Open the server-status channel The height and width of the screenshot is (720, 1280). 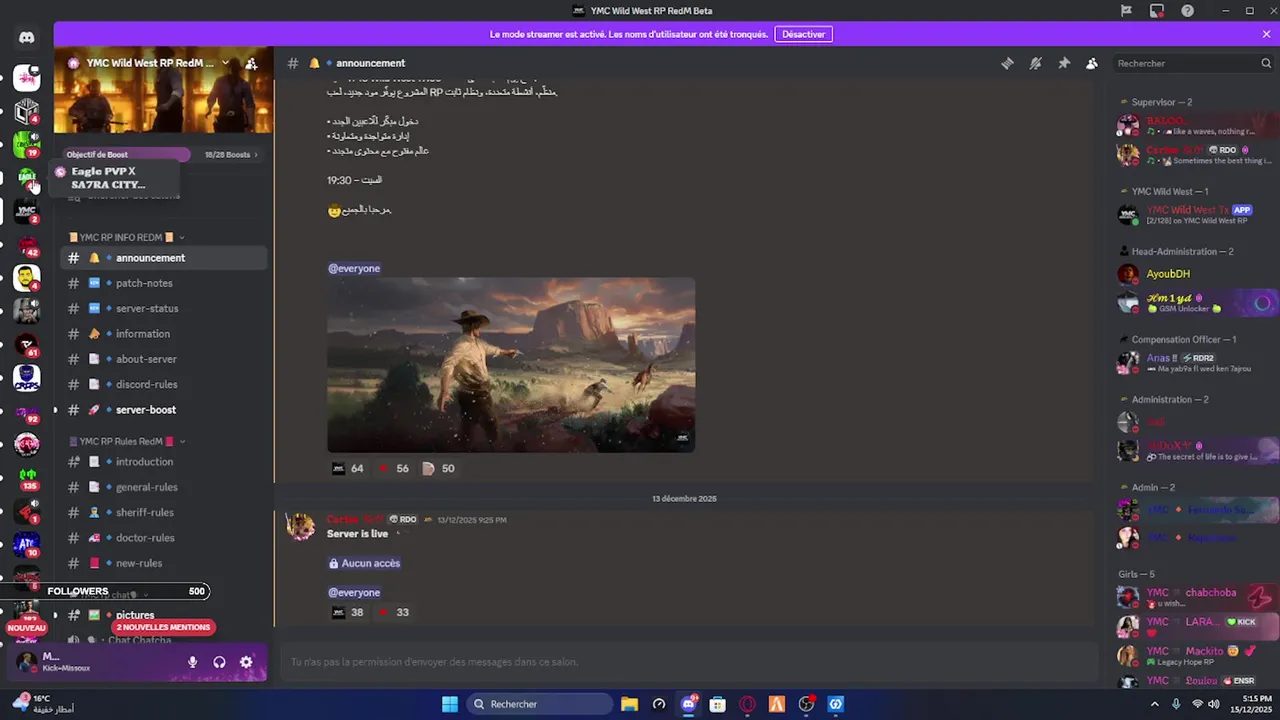point(163,308)
